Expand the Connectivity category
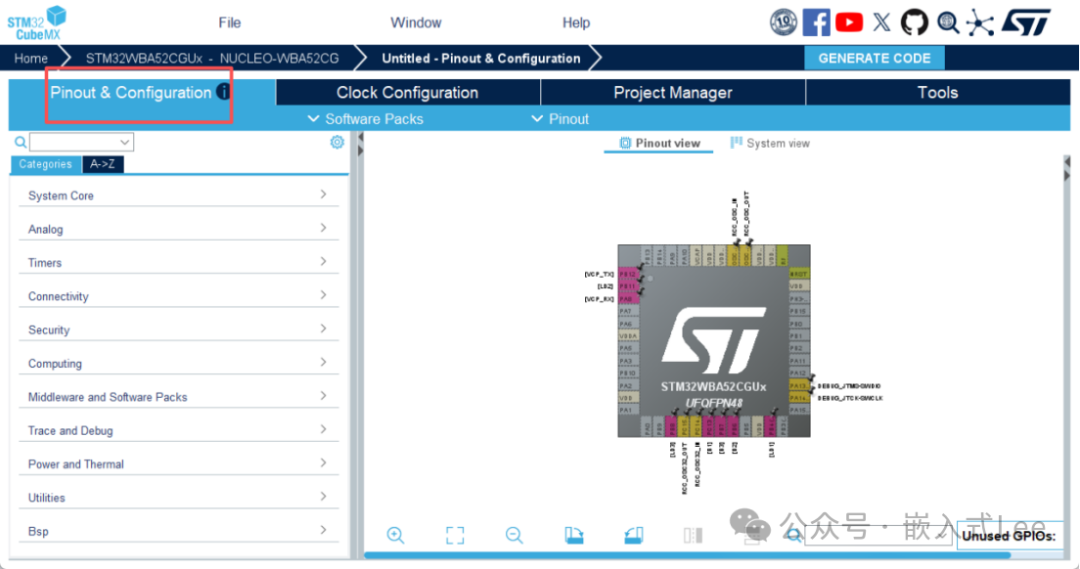This screenshot has height=569, width=1080. [178, 296]
